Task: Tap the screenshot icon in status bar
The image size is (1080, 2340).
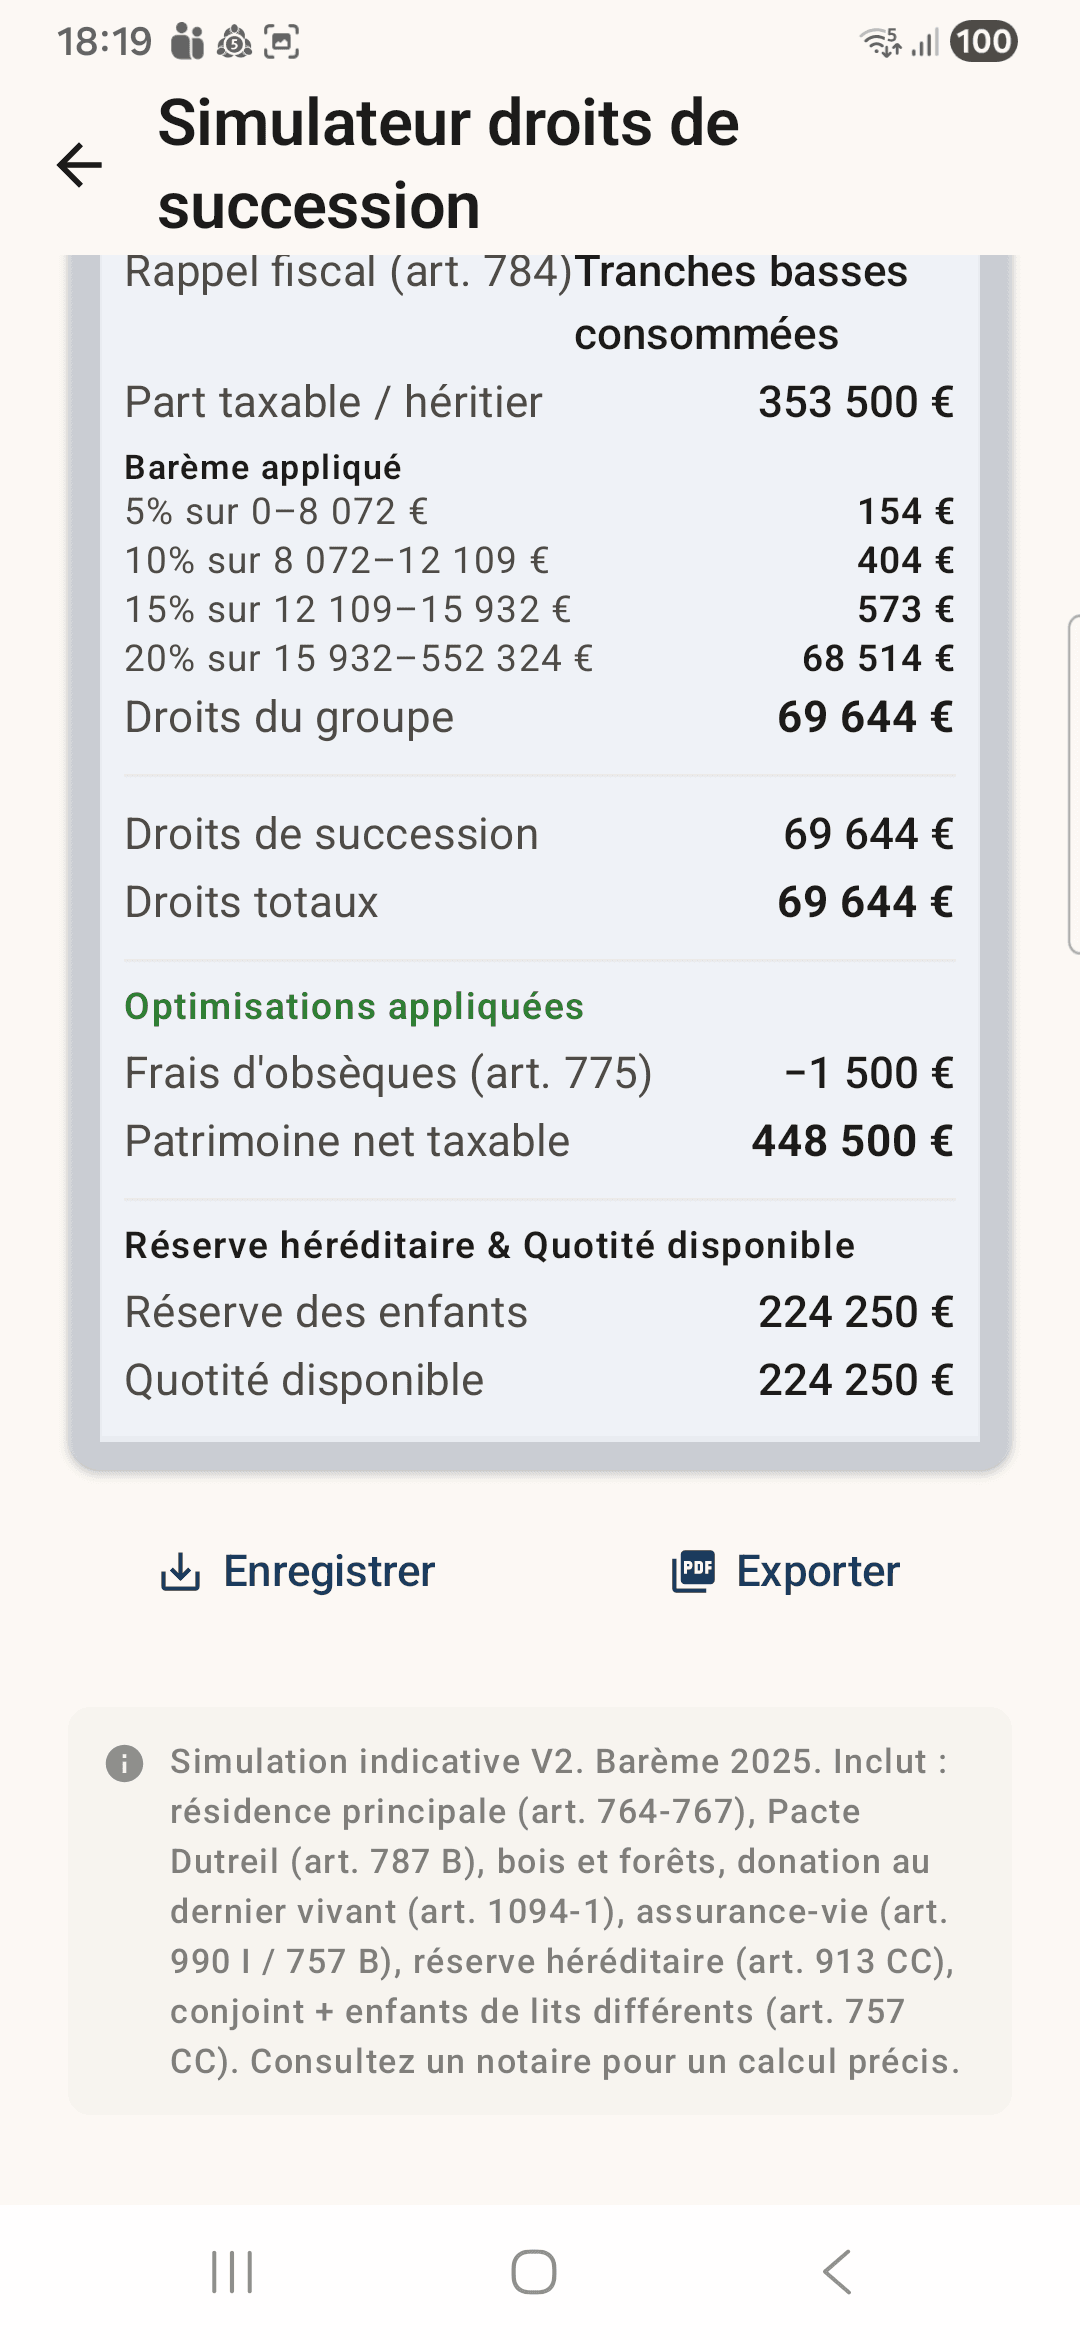Action: (282, 42)
